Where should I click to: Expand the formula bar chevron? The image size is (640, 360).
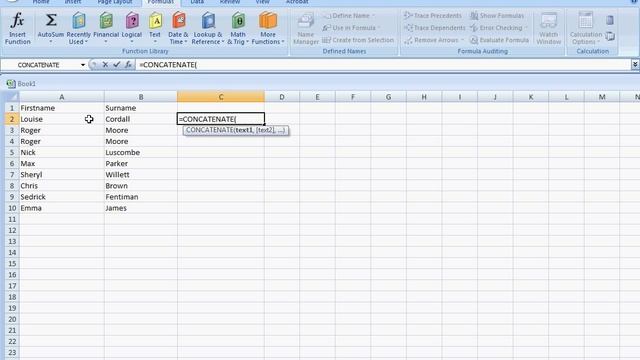pos(635,64)
